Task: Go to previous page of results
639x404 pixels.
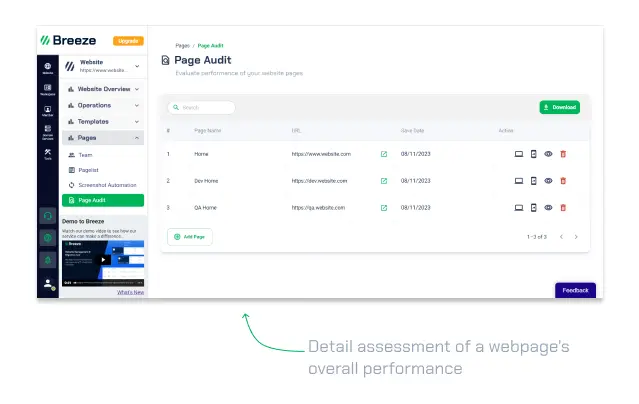Action: point(561,237)
